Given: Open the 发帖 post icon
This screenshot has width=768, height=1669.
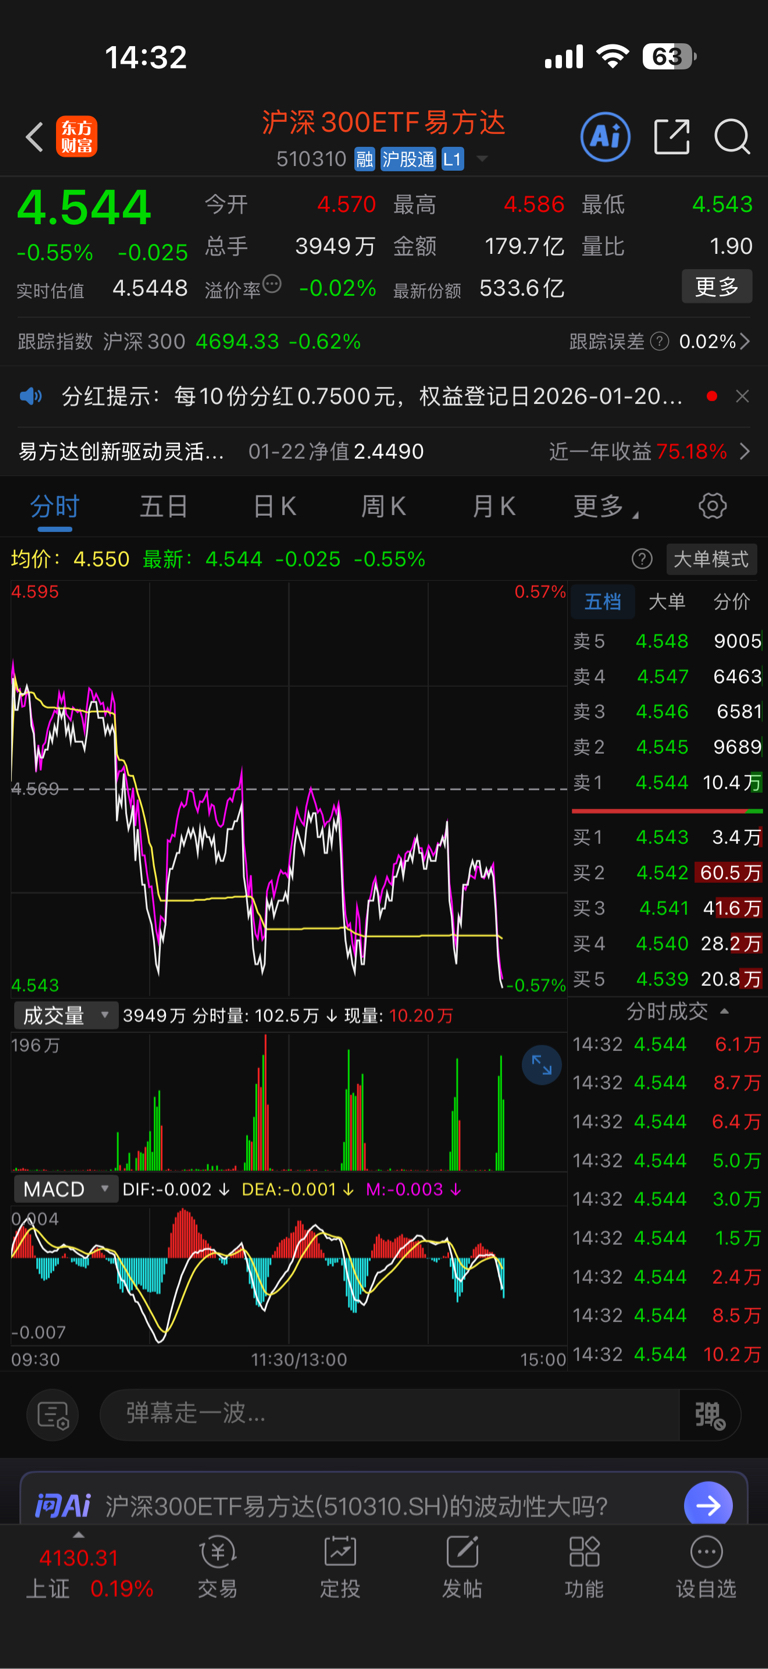Looking at the screenshot, I should pyautogui.click(x=462, y=1567).
